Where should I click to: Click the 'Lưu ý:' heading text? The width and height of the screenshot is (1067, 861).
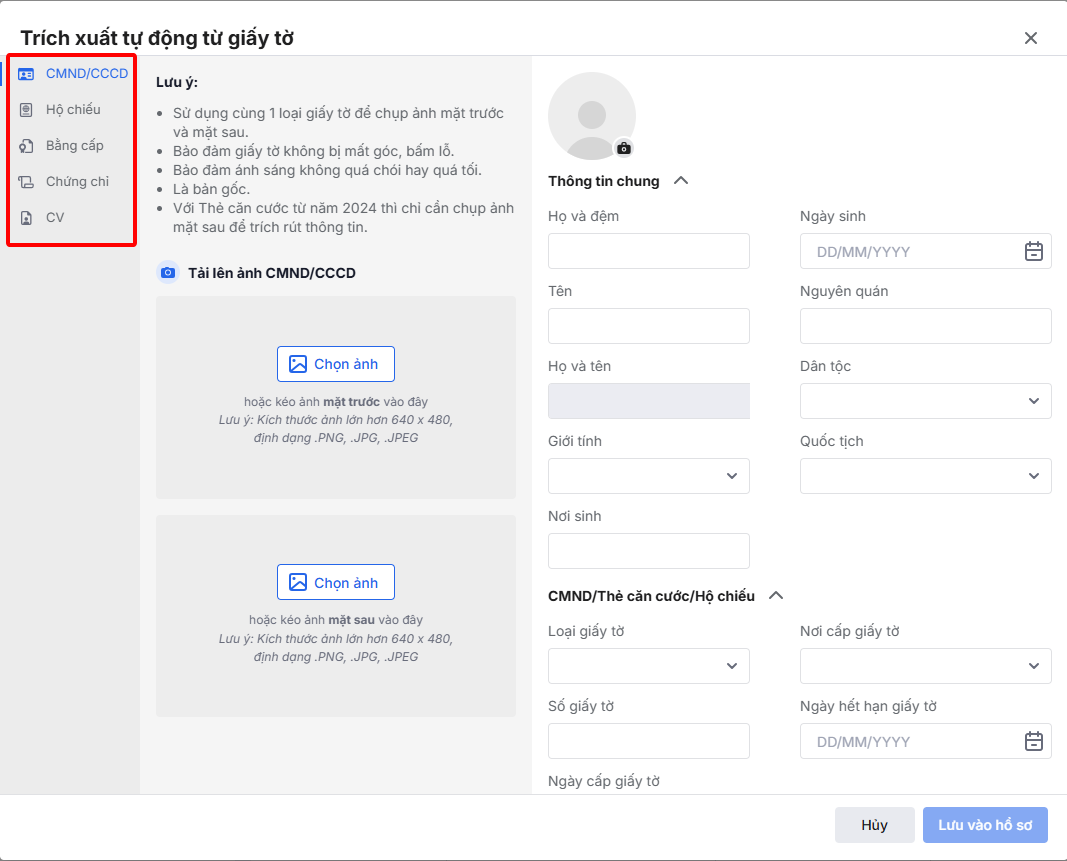[x=177, y=82]
